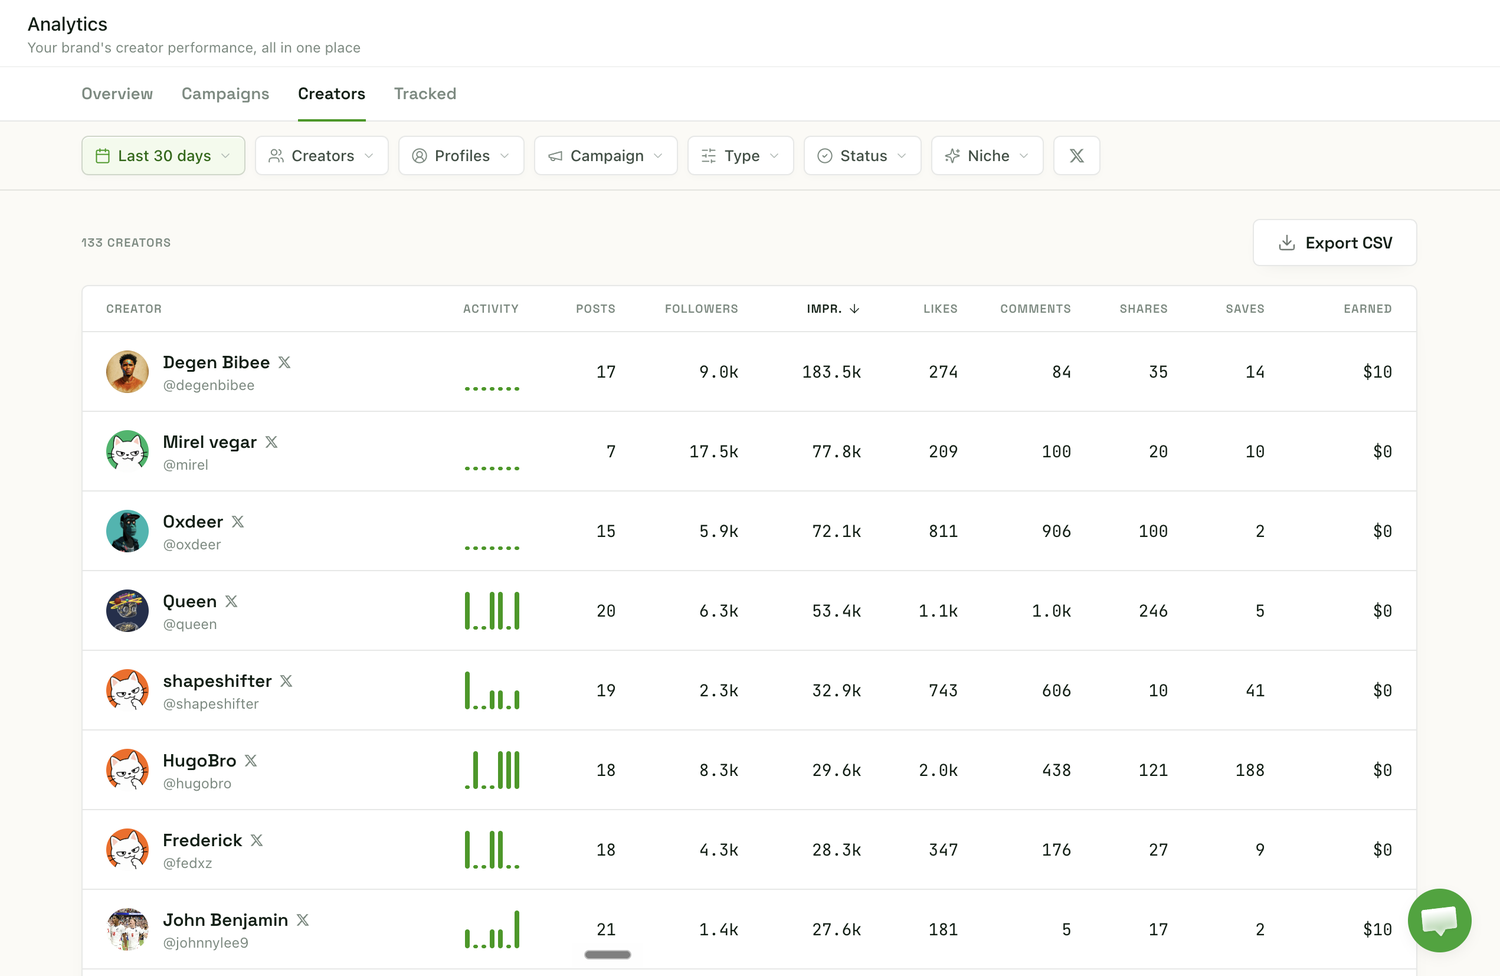The image size is (1500, 976).
Task: Switch to the Campaigns tab
Action: pyautogui.click(x=225, y=94)
